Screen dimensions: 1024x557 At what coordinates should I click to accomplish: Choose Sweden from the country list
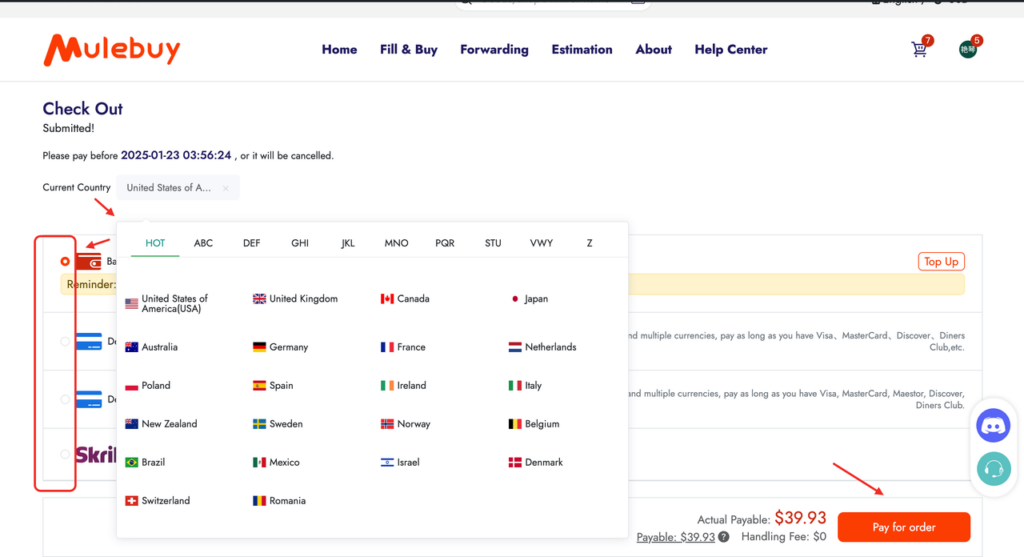click(x=278, y=424)
